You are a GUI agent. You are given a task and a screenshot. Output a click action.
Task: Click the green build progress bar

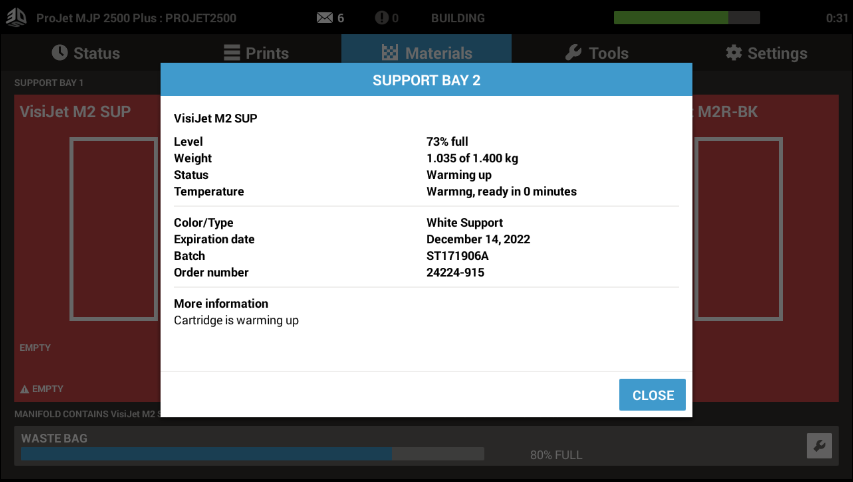click(685, 18)
